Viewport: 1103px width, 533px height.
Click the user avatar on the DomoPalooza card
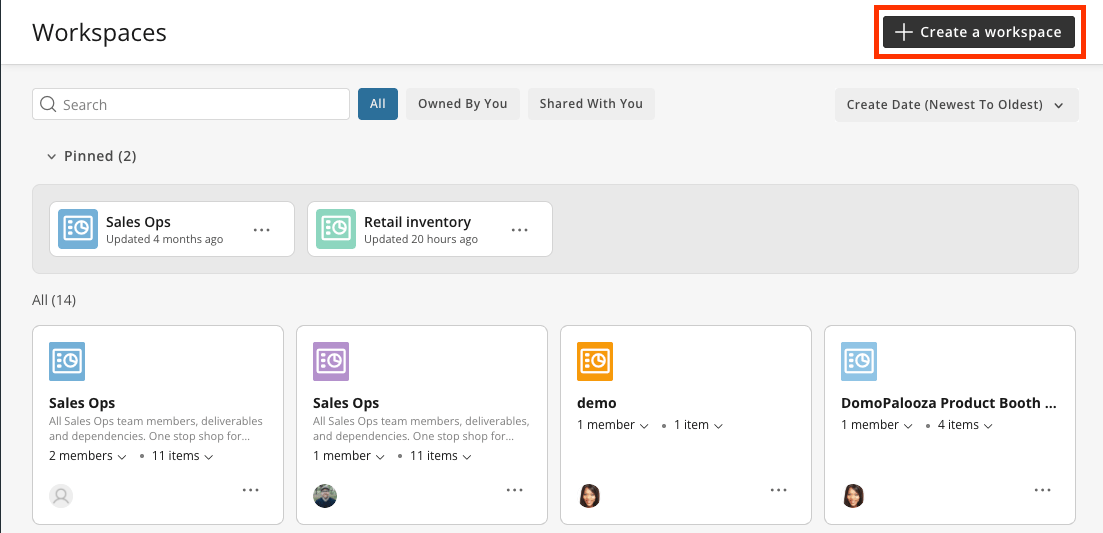point(853,496)
